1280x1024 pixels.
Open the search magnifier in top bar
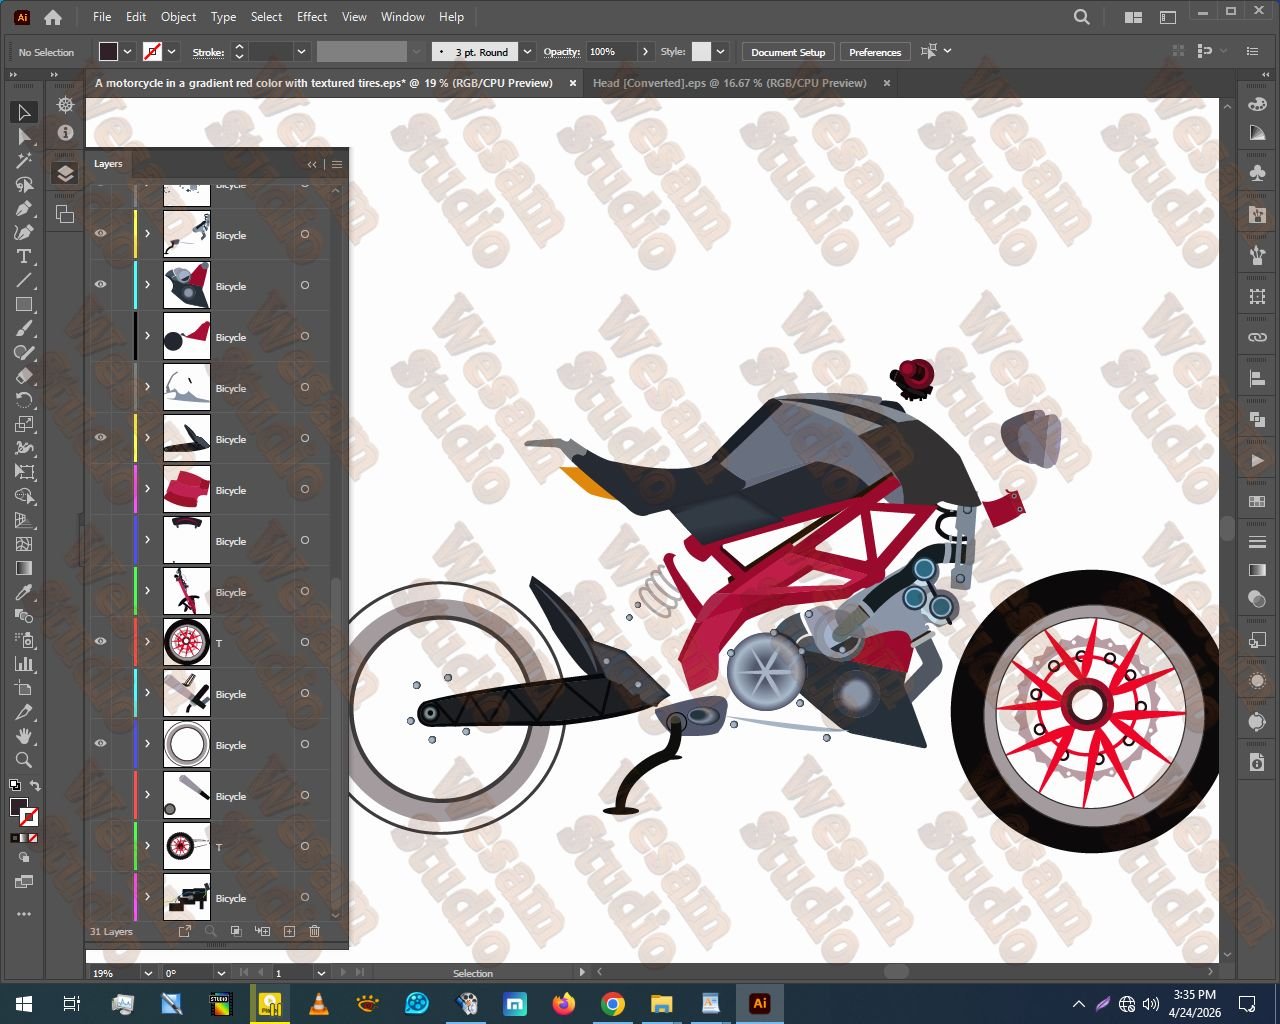pyautogui.click(x=1082, y=17)
